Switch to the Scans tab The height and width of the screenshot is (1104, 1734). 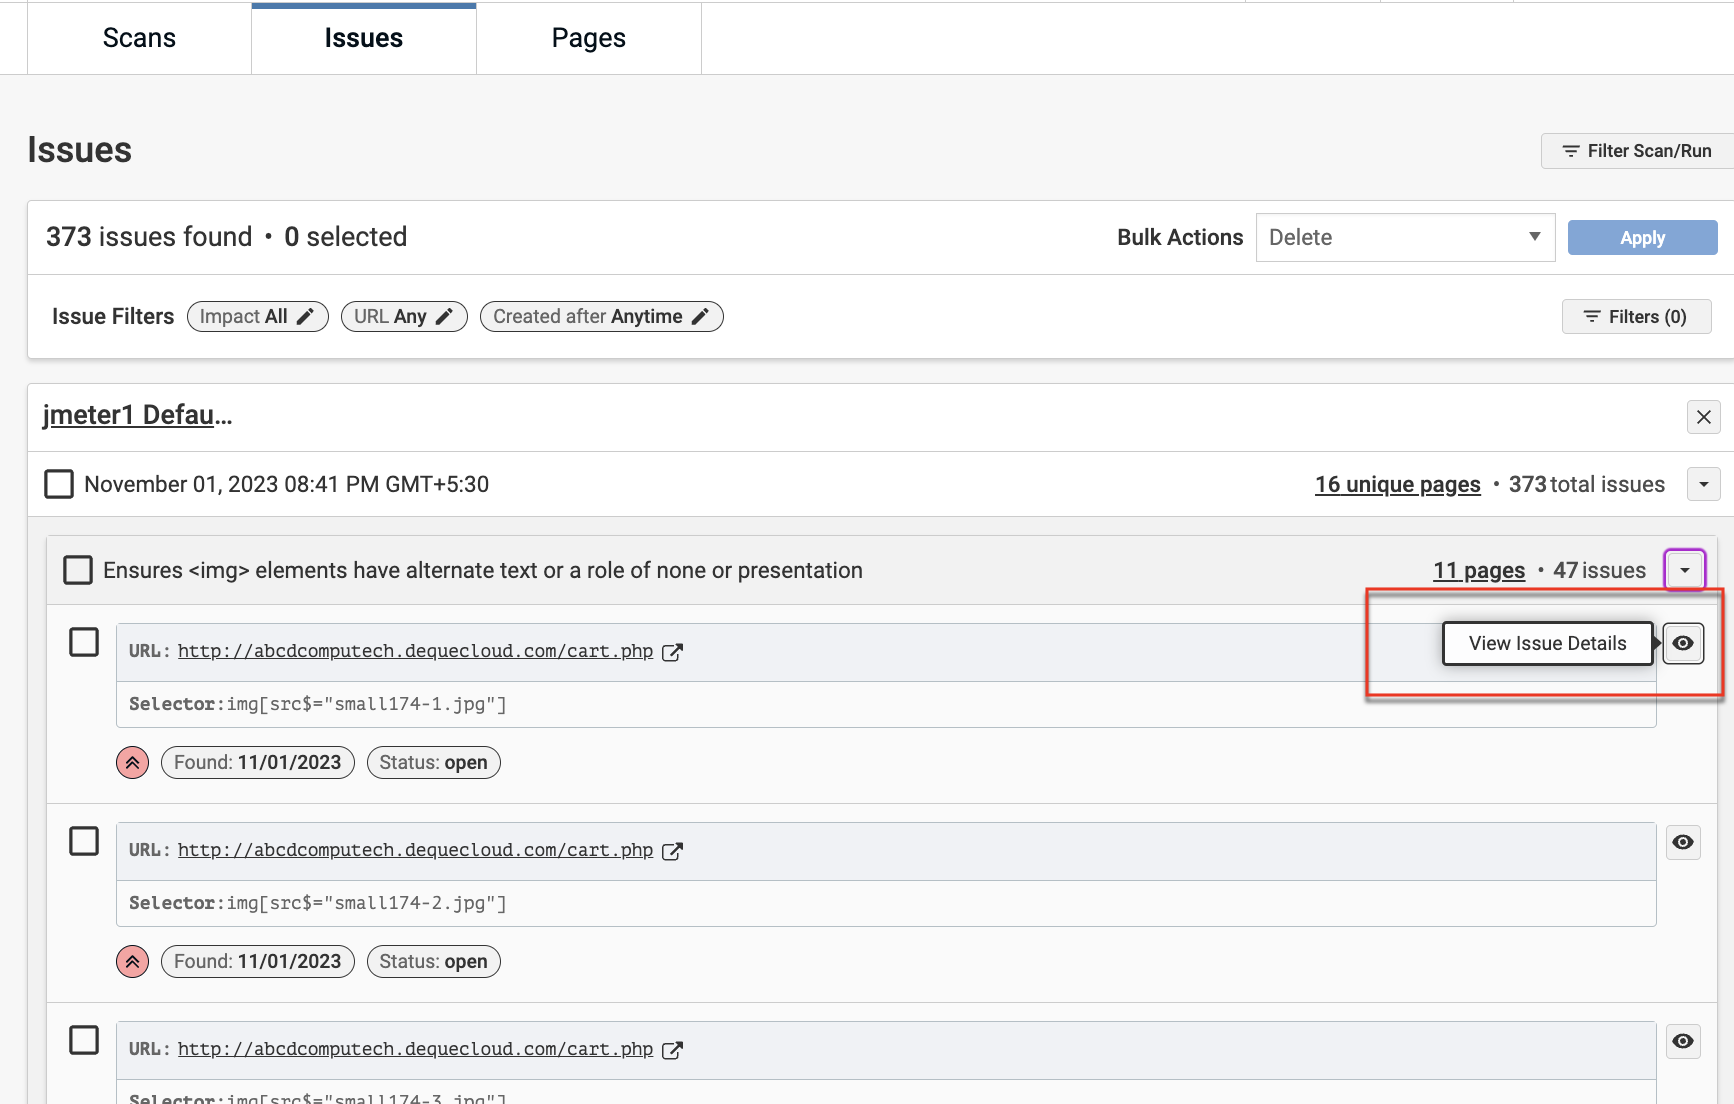[139, 38]
